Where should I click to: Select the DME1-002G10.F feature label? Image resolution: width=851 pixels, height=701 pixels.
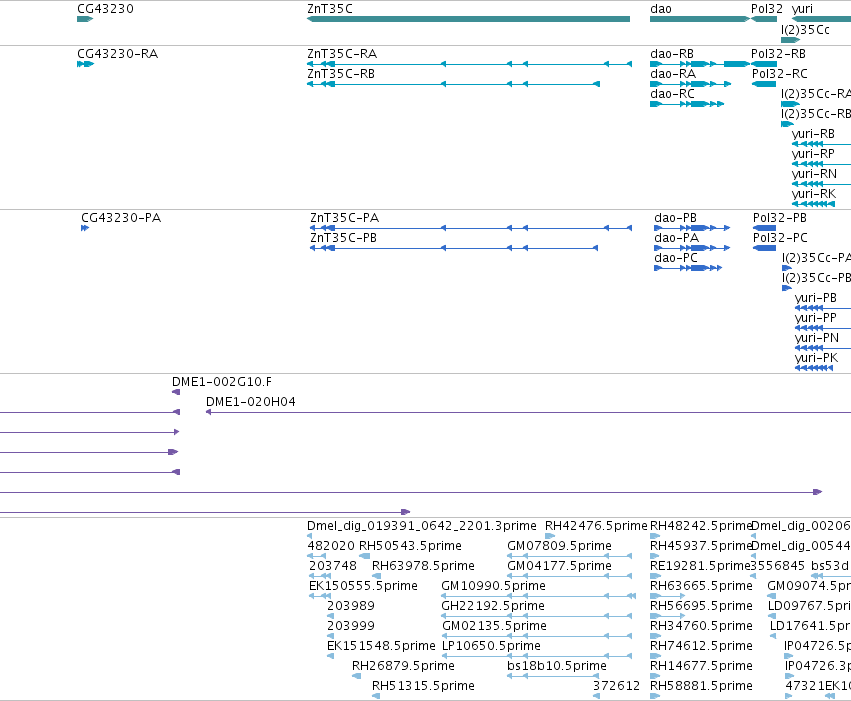click(222, 382)
